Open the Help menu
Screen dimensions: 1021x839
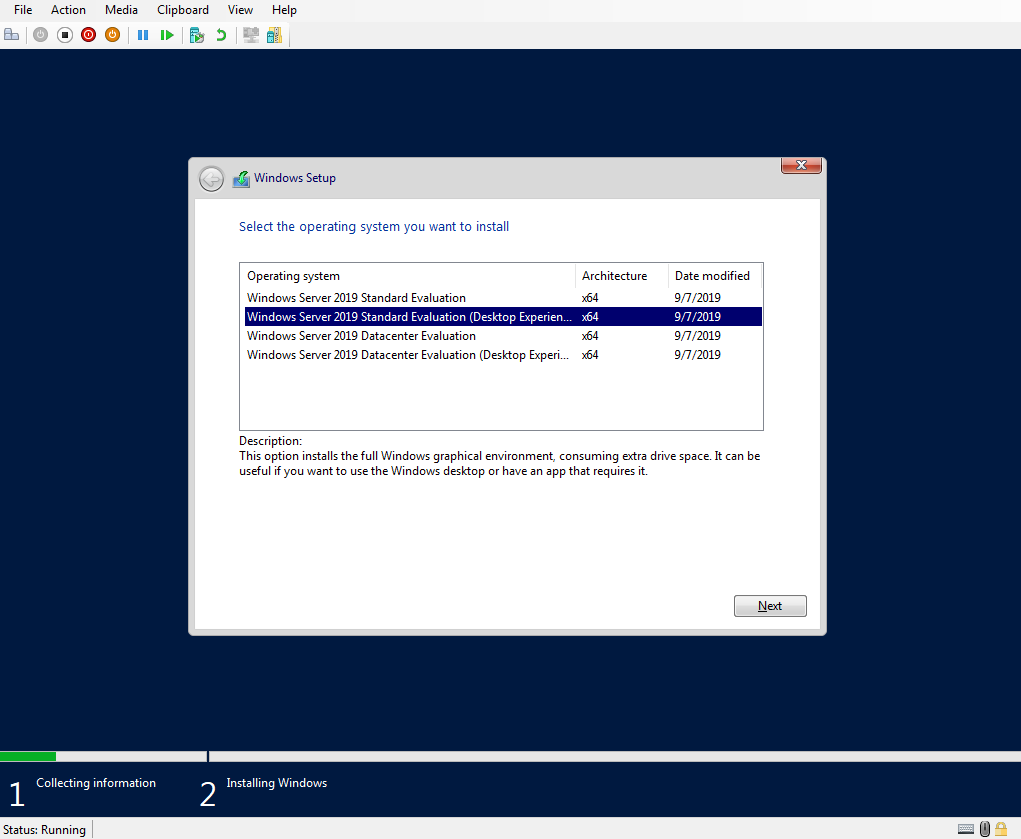point(285,10)
